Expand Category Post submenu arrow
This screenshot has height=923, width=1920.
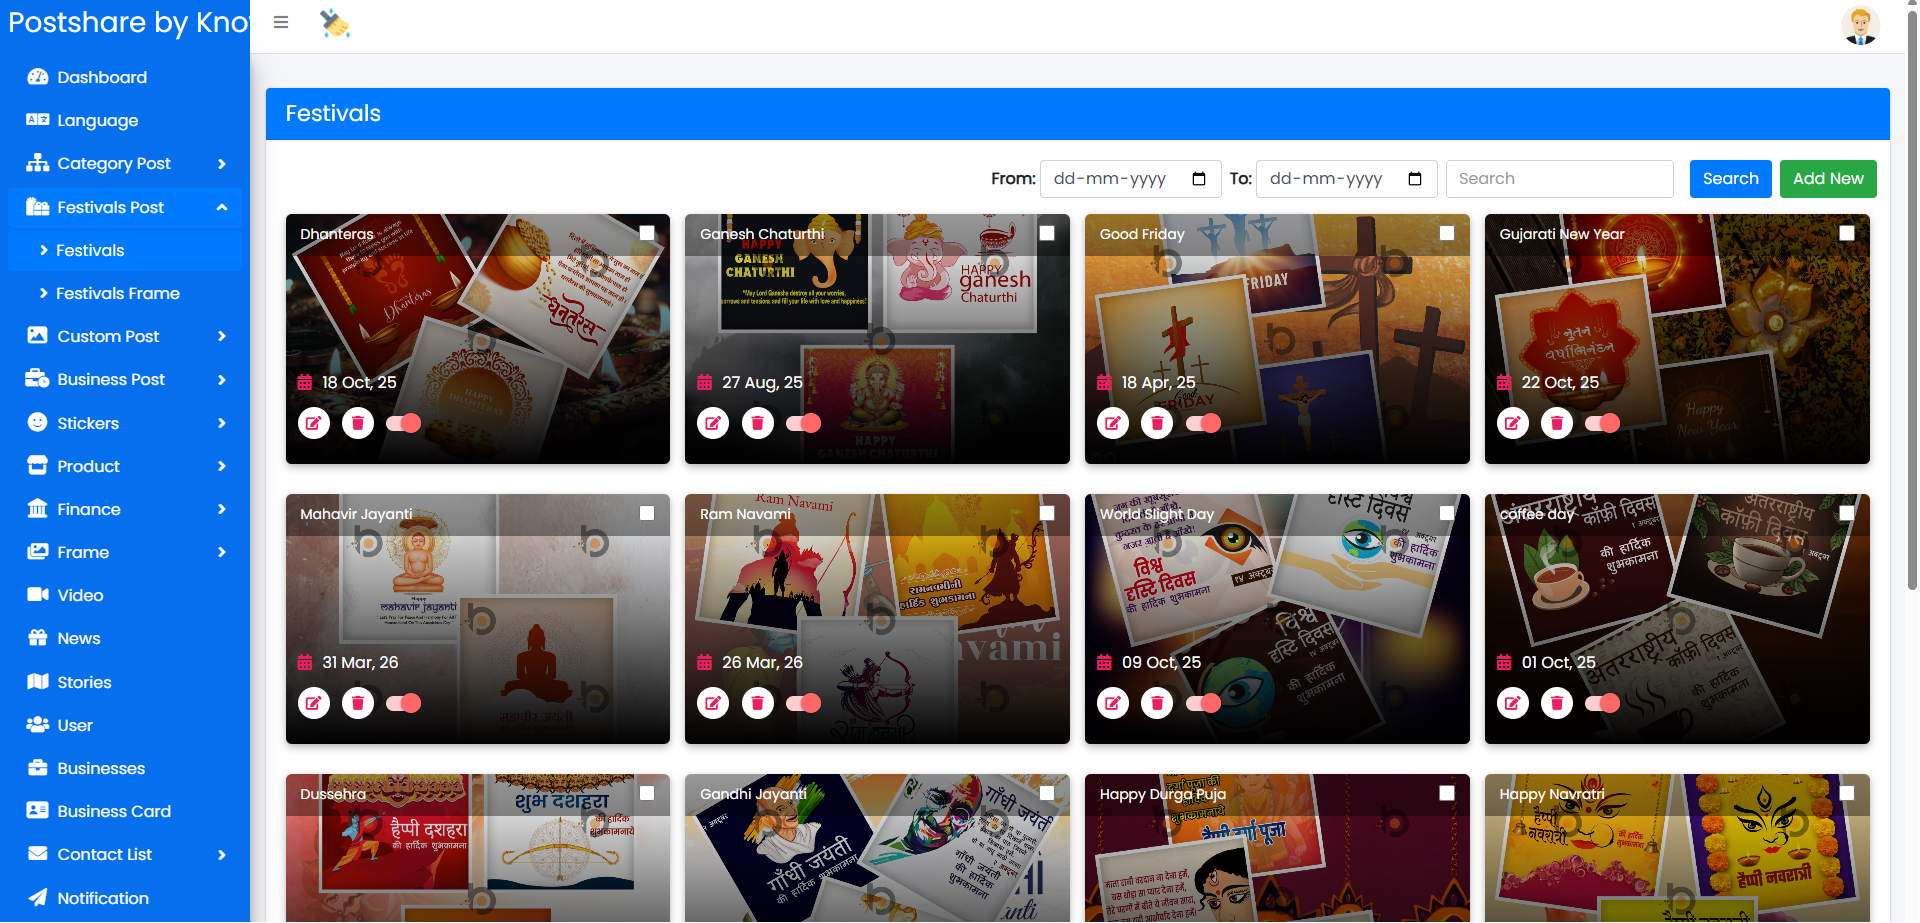click(222, 164)
